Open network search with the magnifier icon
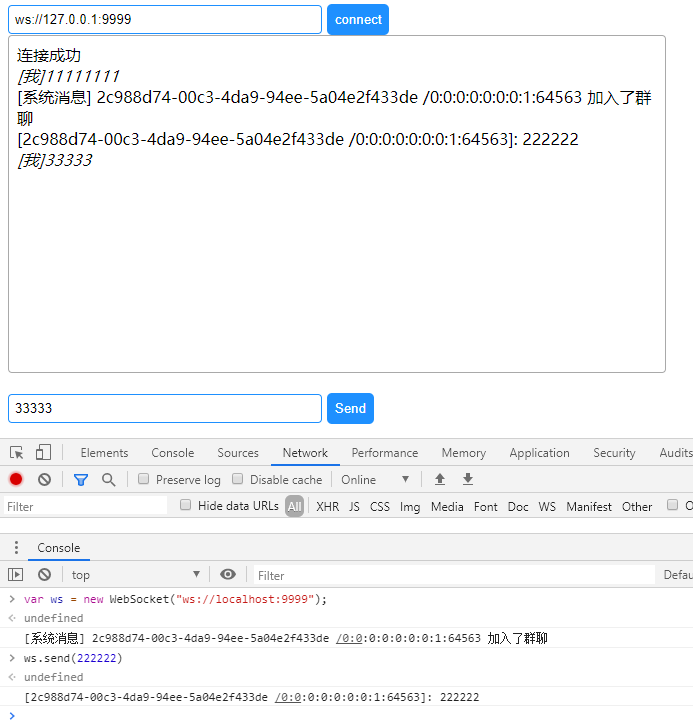Image resolution: width=693 pixels, height=722 pixels. pos(109,479)
